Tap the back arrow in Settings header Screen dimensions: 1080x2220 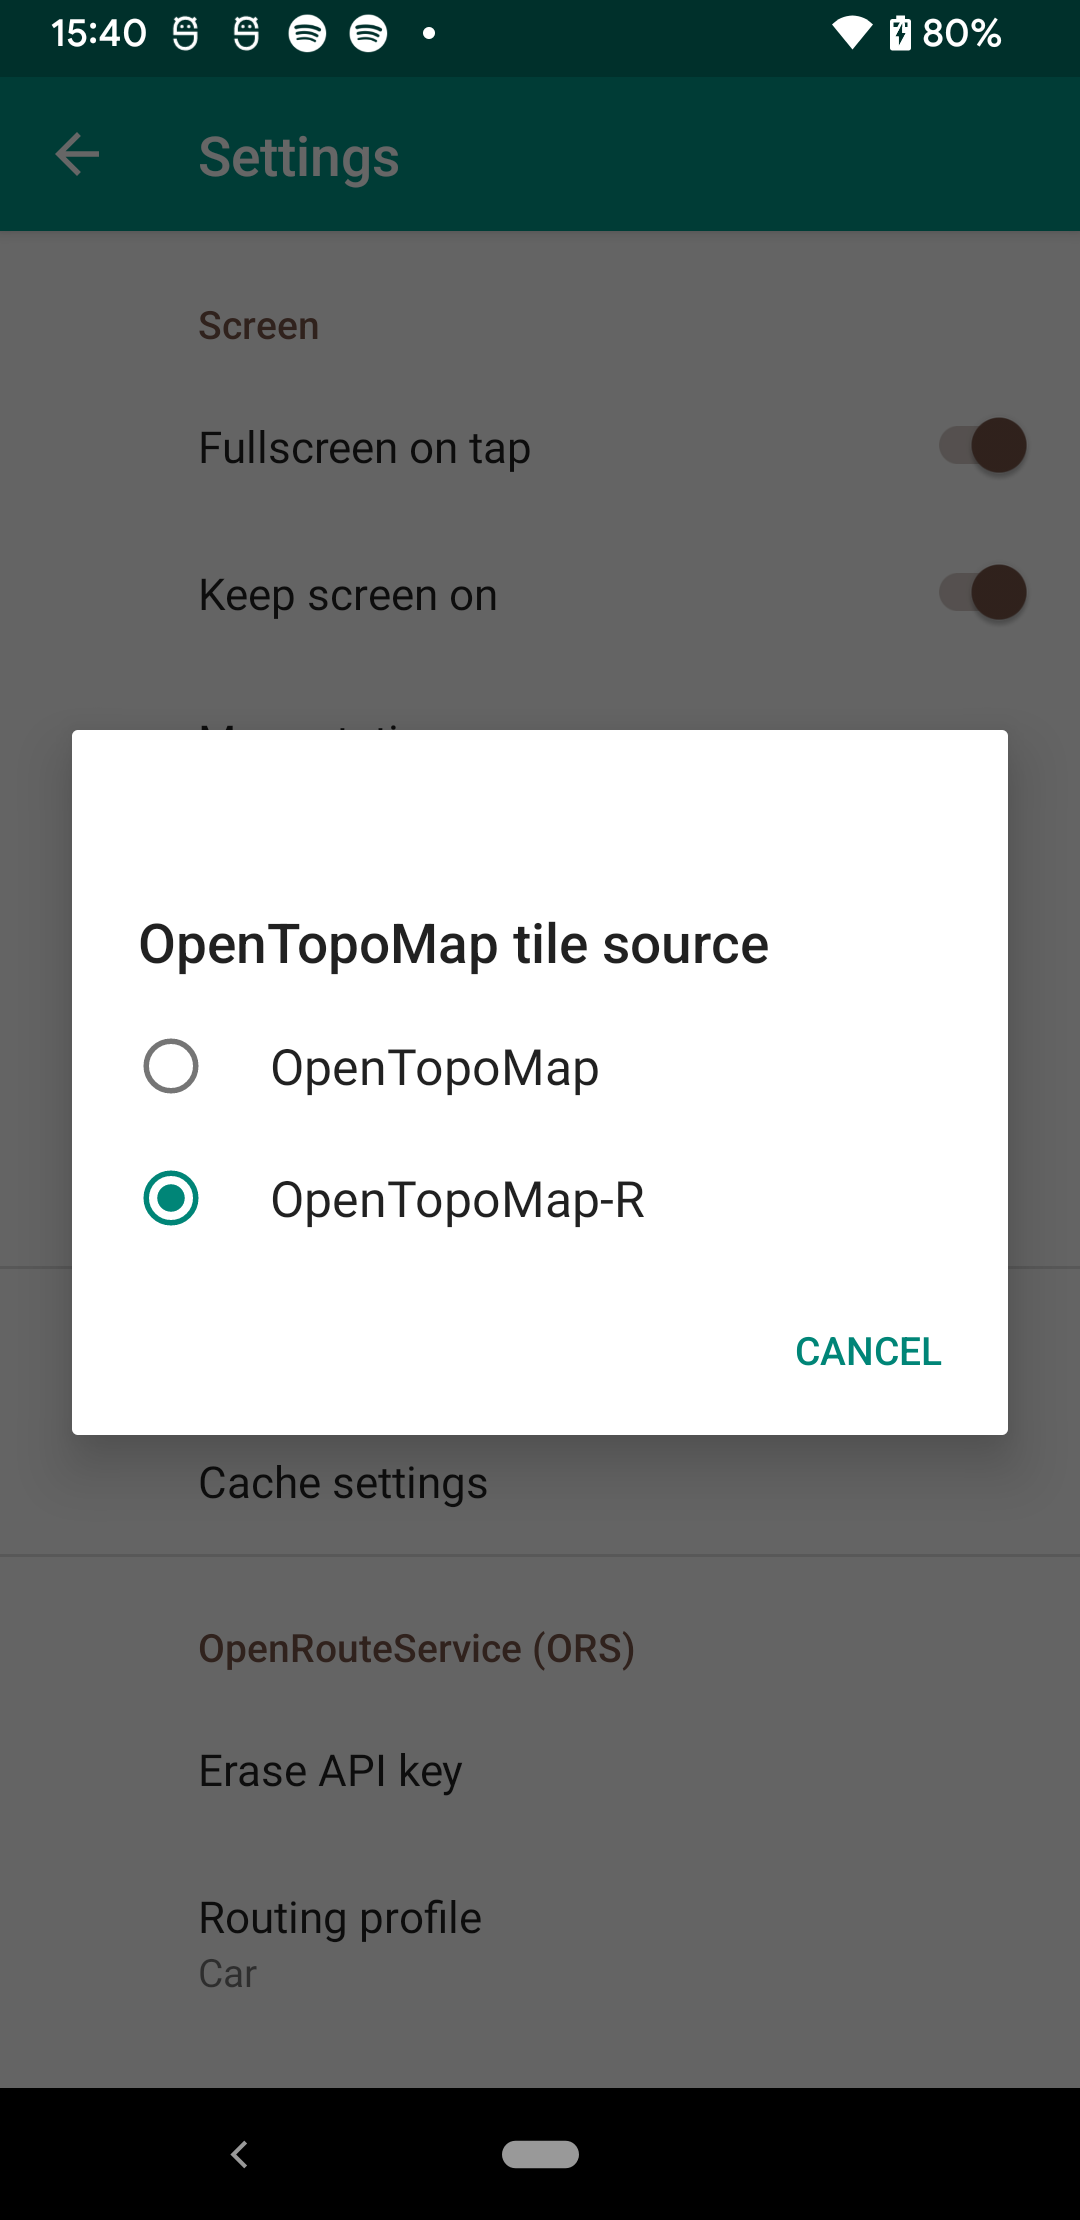77,155
